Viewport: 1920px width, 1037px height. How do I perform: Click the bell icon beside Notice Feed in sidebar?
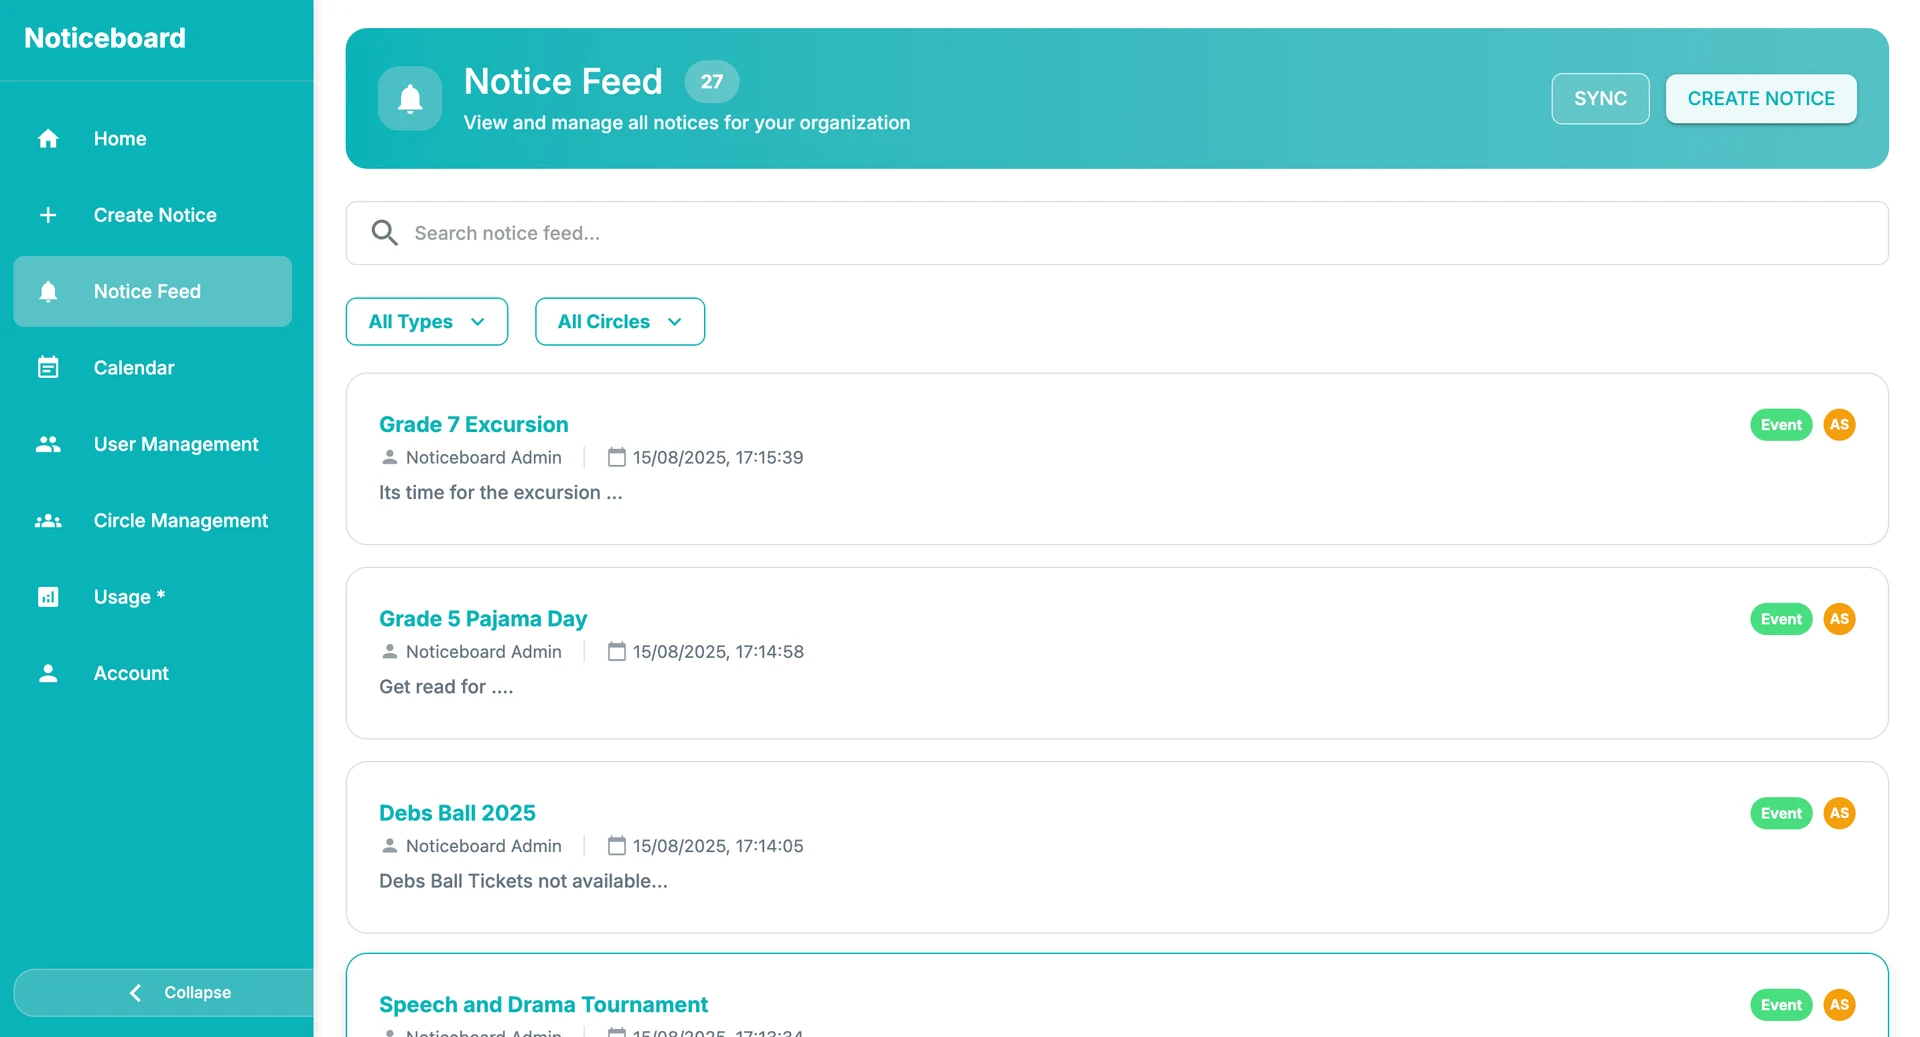(48, 292)
